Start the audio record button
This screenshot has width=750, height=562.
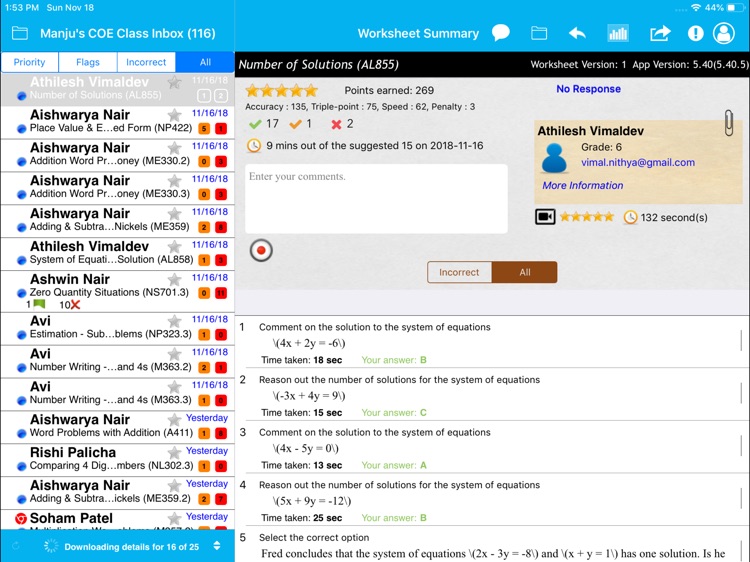(261, 250)
